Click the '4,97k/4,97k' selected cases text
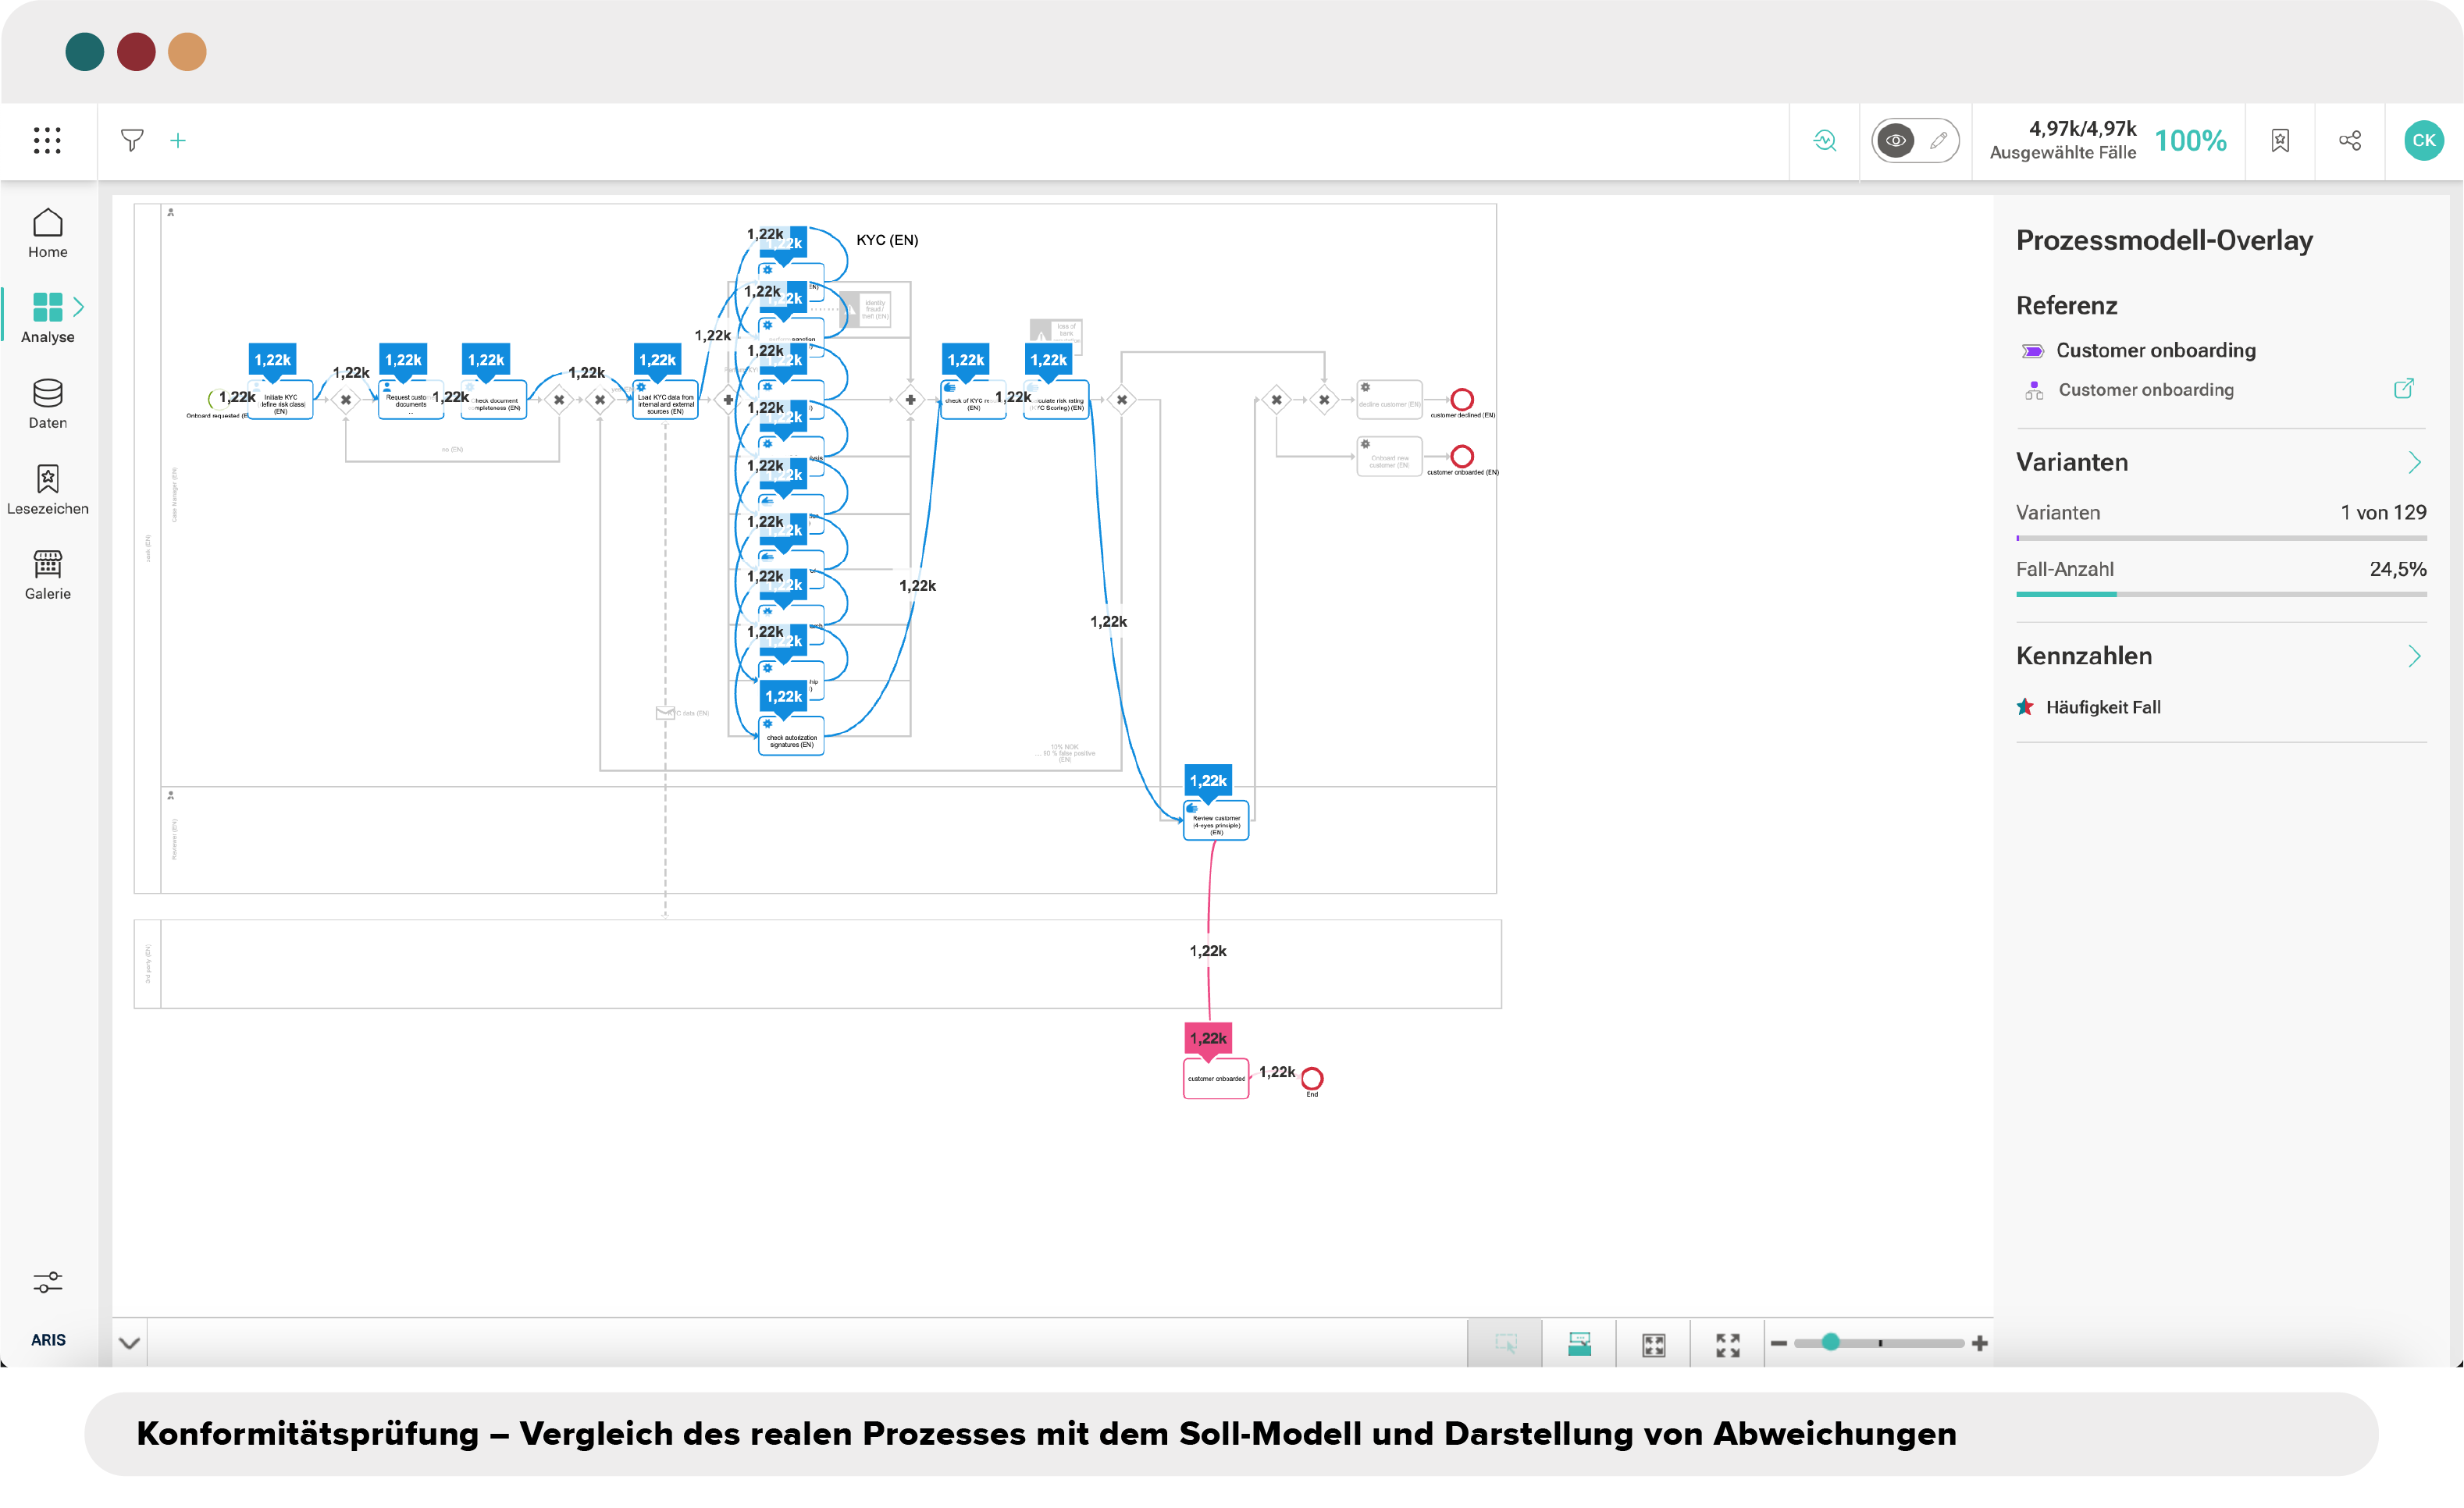 pyautogui.click(x=2082, y=129)
